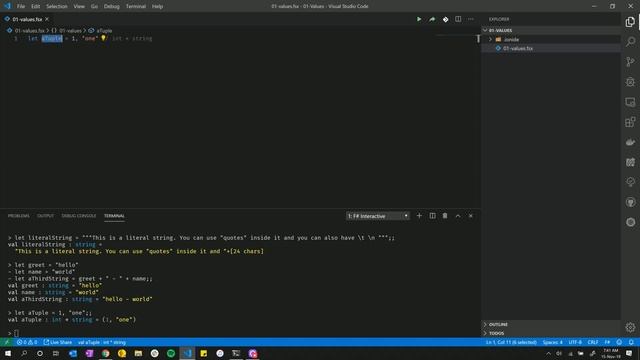Open the Go menu

pyautogui.click(x=94, y=6)
